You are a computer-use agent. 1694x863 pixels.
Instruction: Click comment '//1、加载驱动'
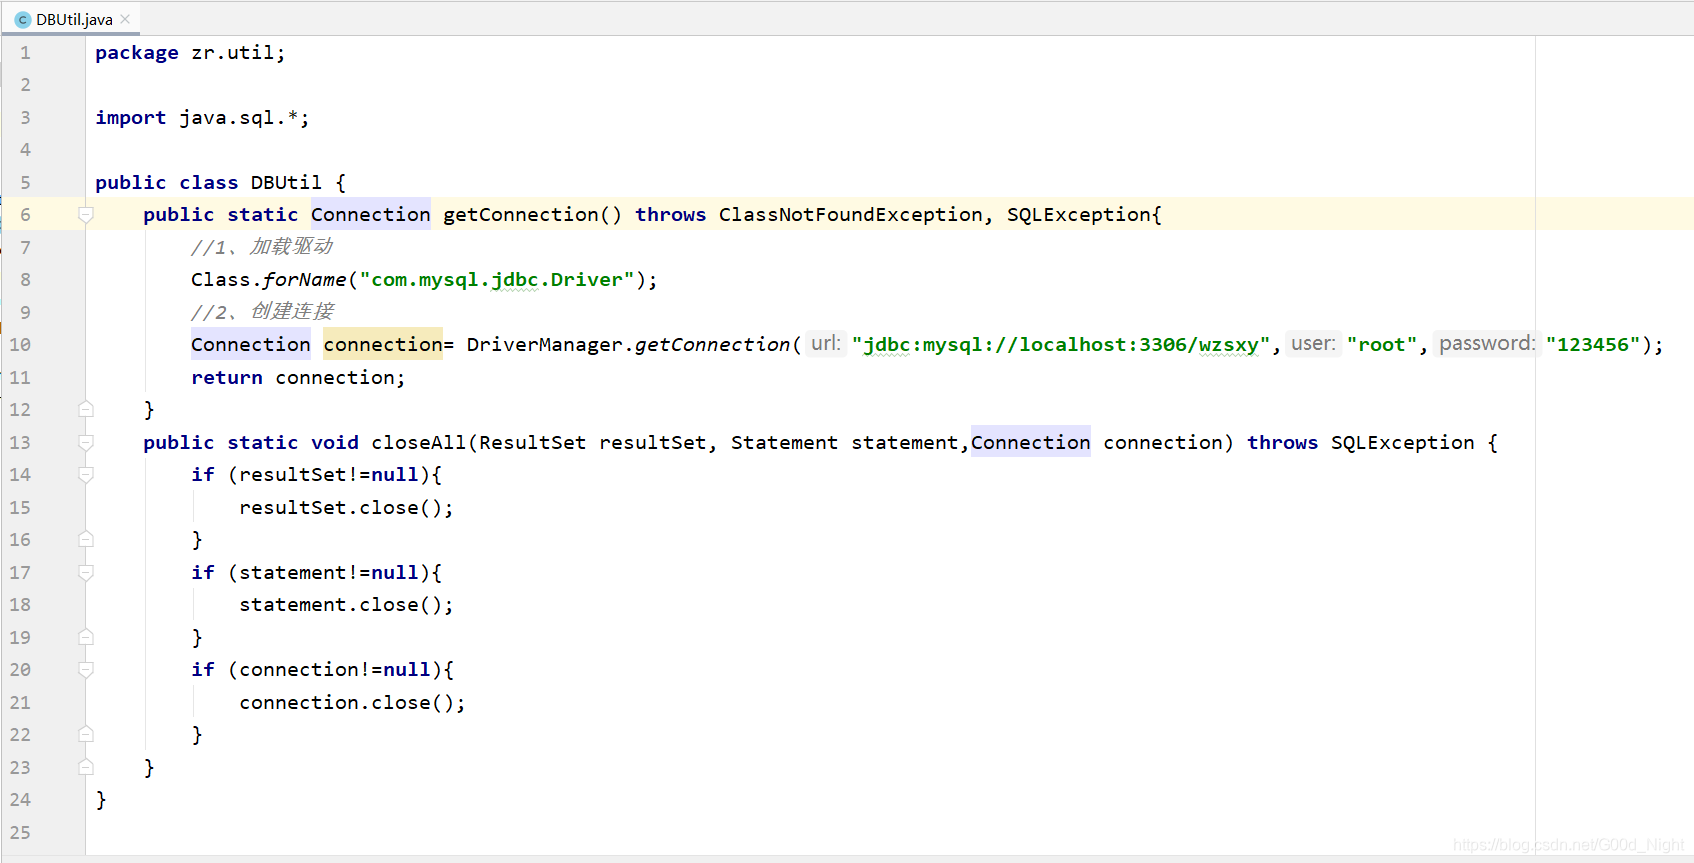pos(262,247)
